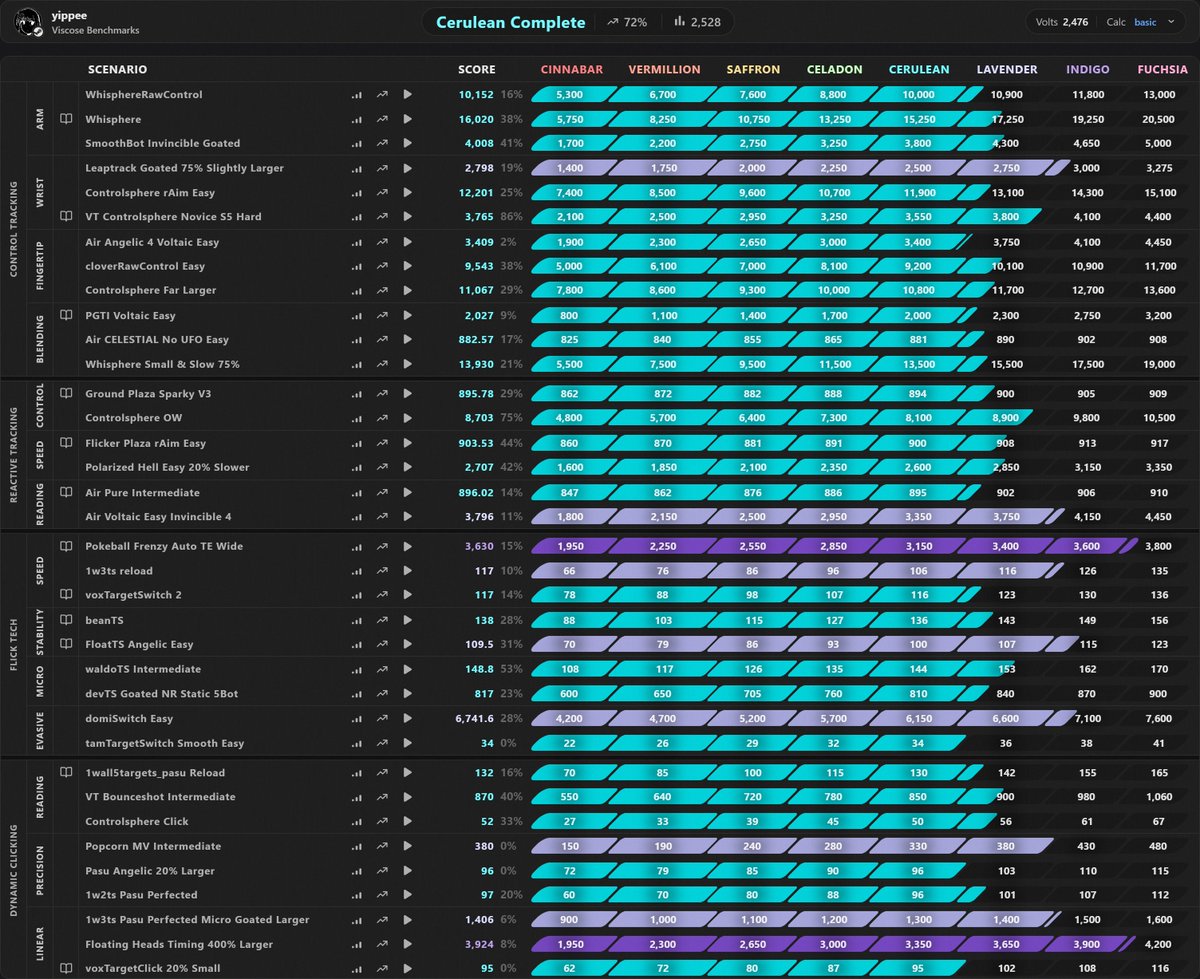Open guide book for VT Controlsphere Novice S5 Hard
The image size is (1200, 979).
point(66,216)
